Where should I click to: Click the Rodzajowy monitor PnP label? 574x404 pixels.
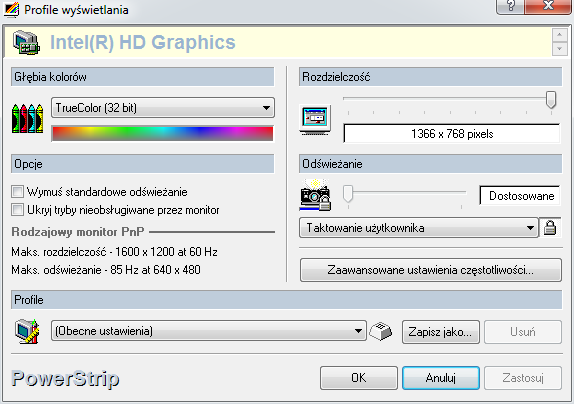[78, 232]
